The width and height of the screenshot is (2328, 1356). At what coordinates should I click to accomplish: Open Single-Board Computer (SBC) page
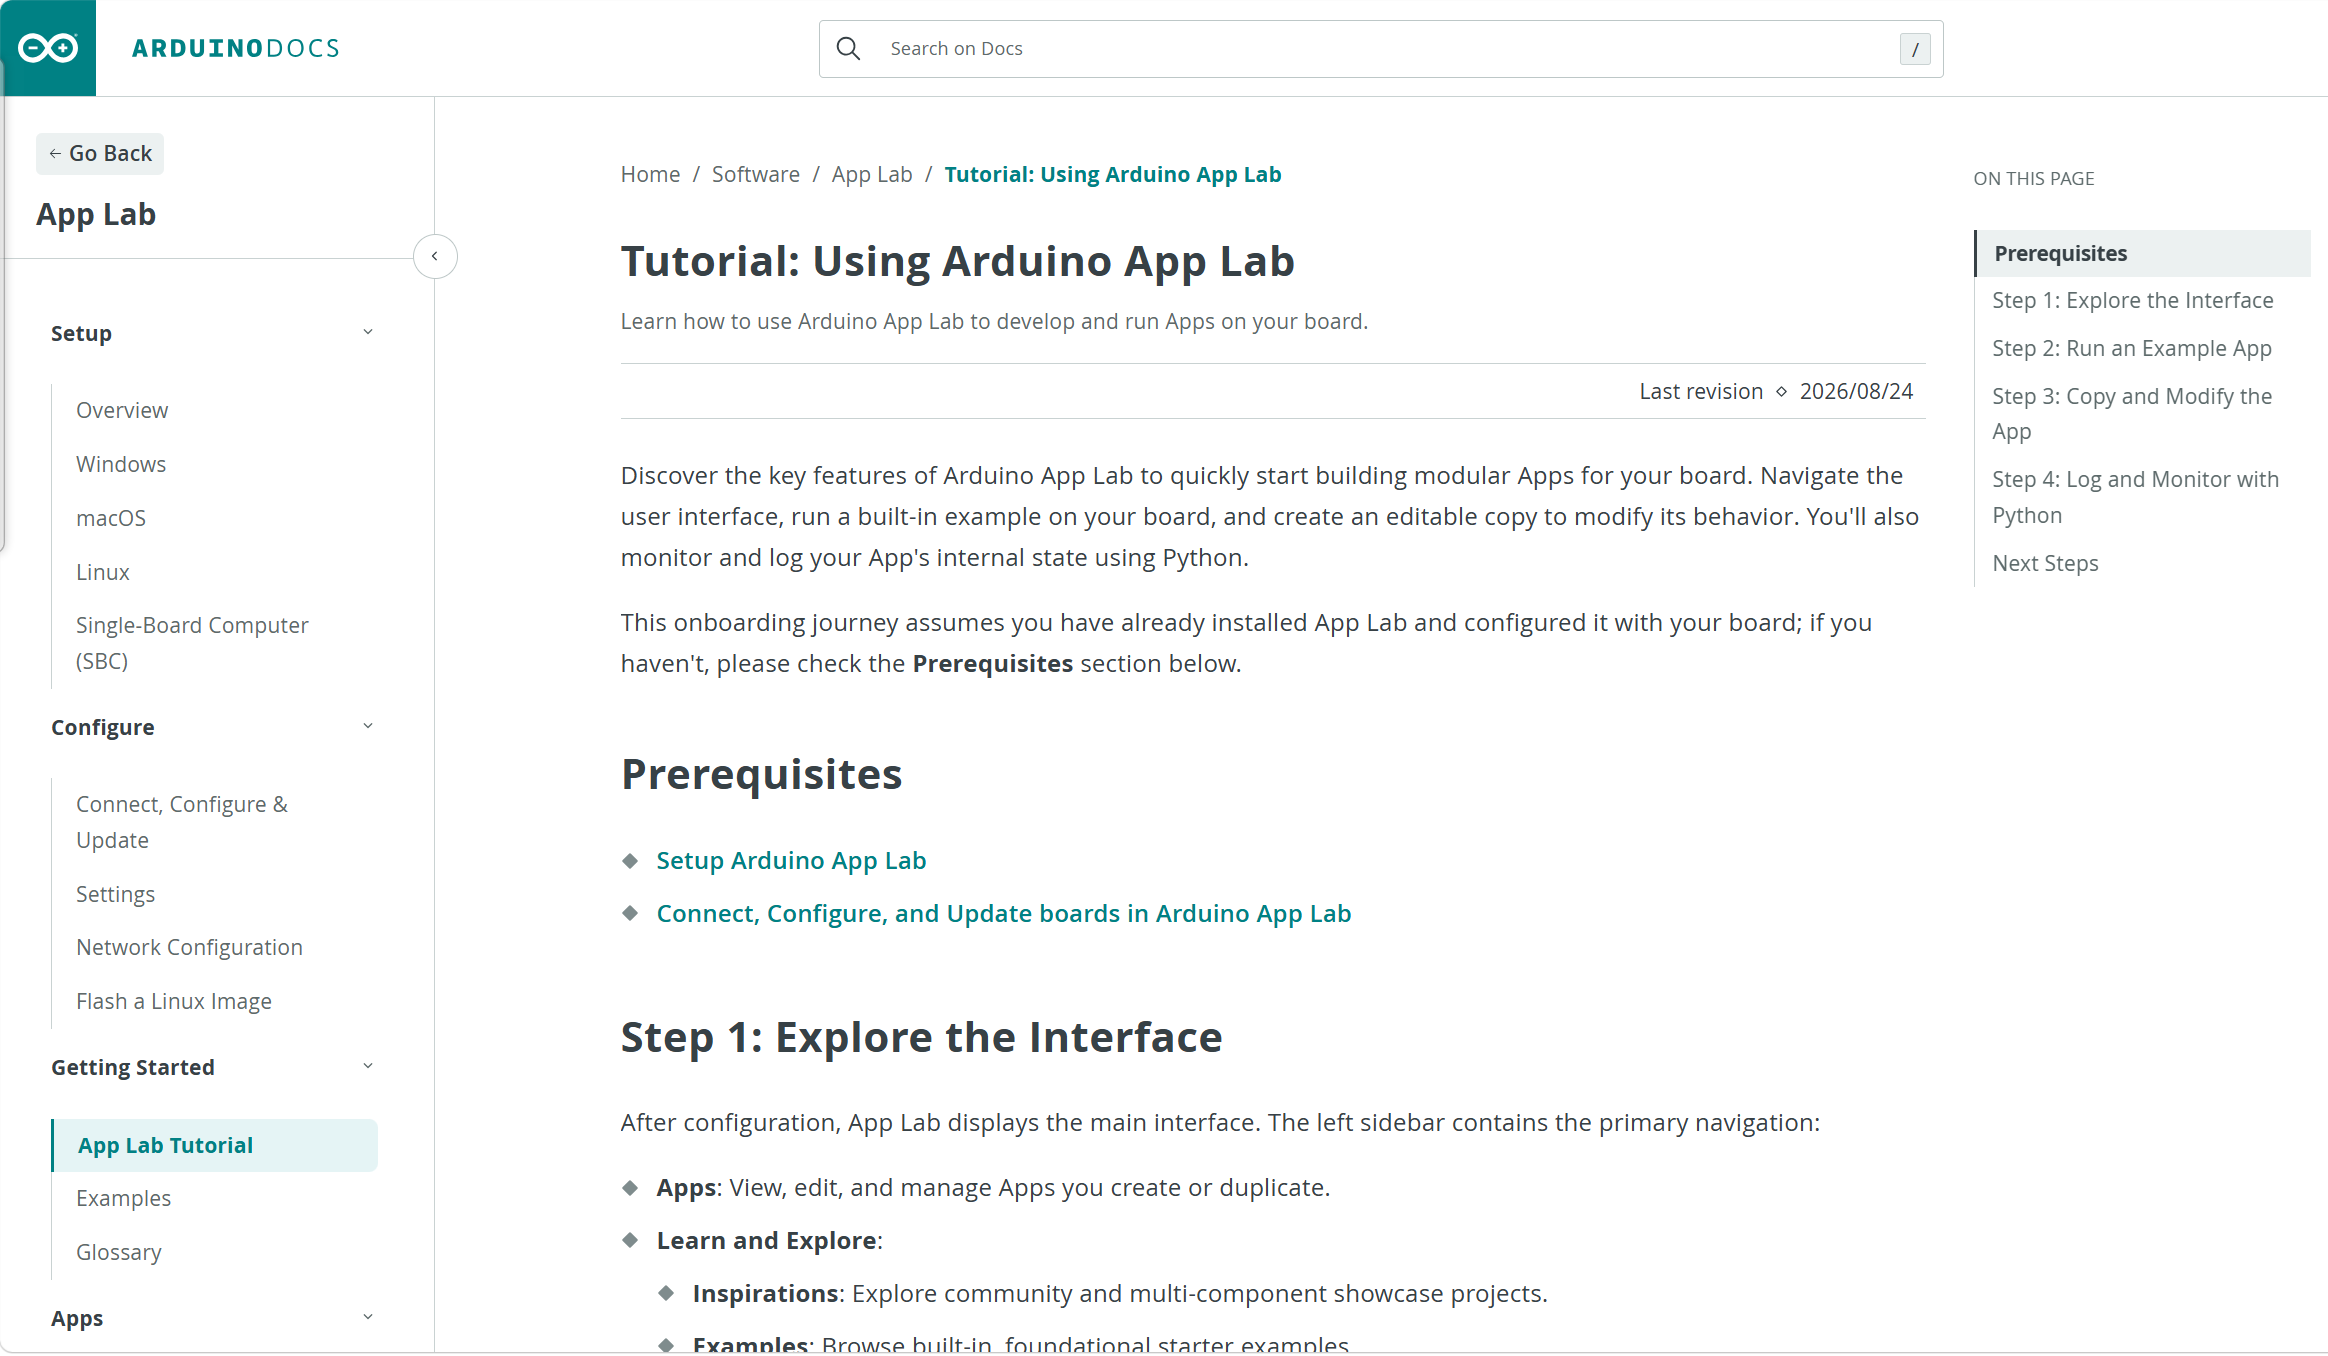(x=192, y=644)
